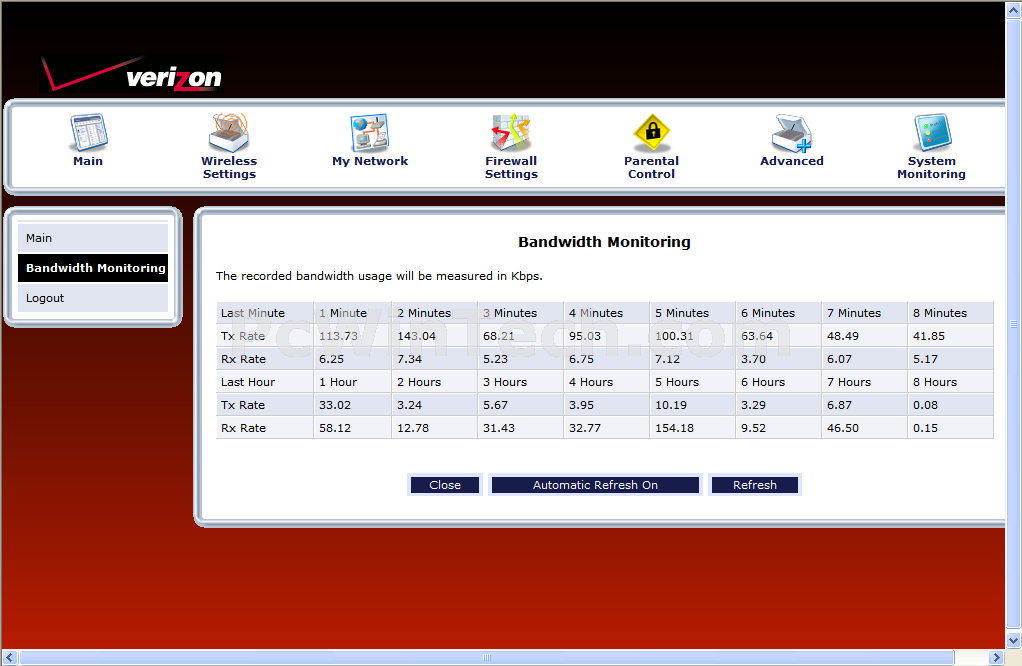Click Logout in the sidebar

(x=92, y=298)
